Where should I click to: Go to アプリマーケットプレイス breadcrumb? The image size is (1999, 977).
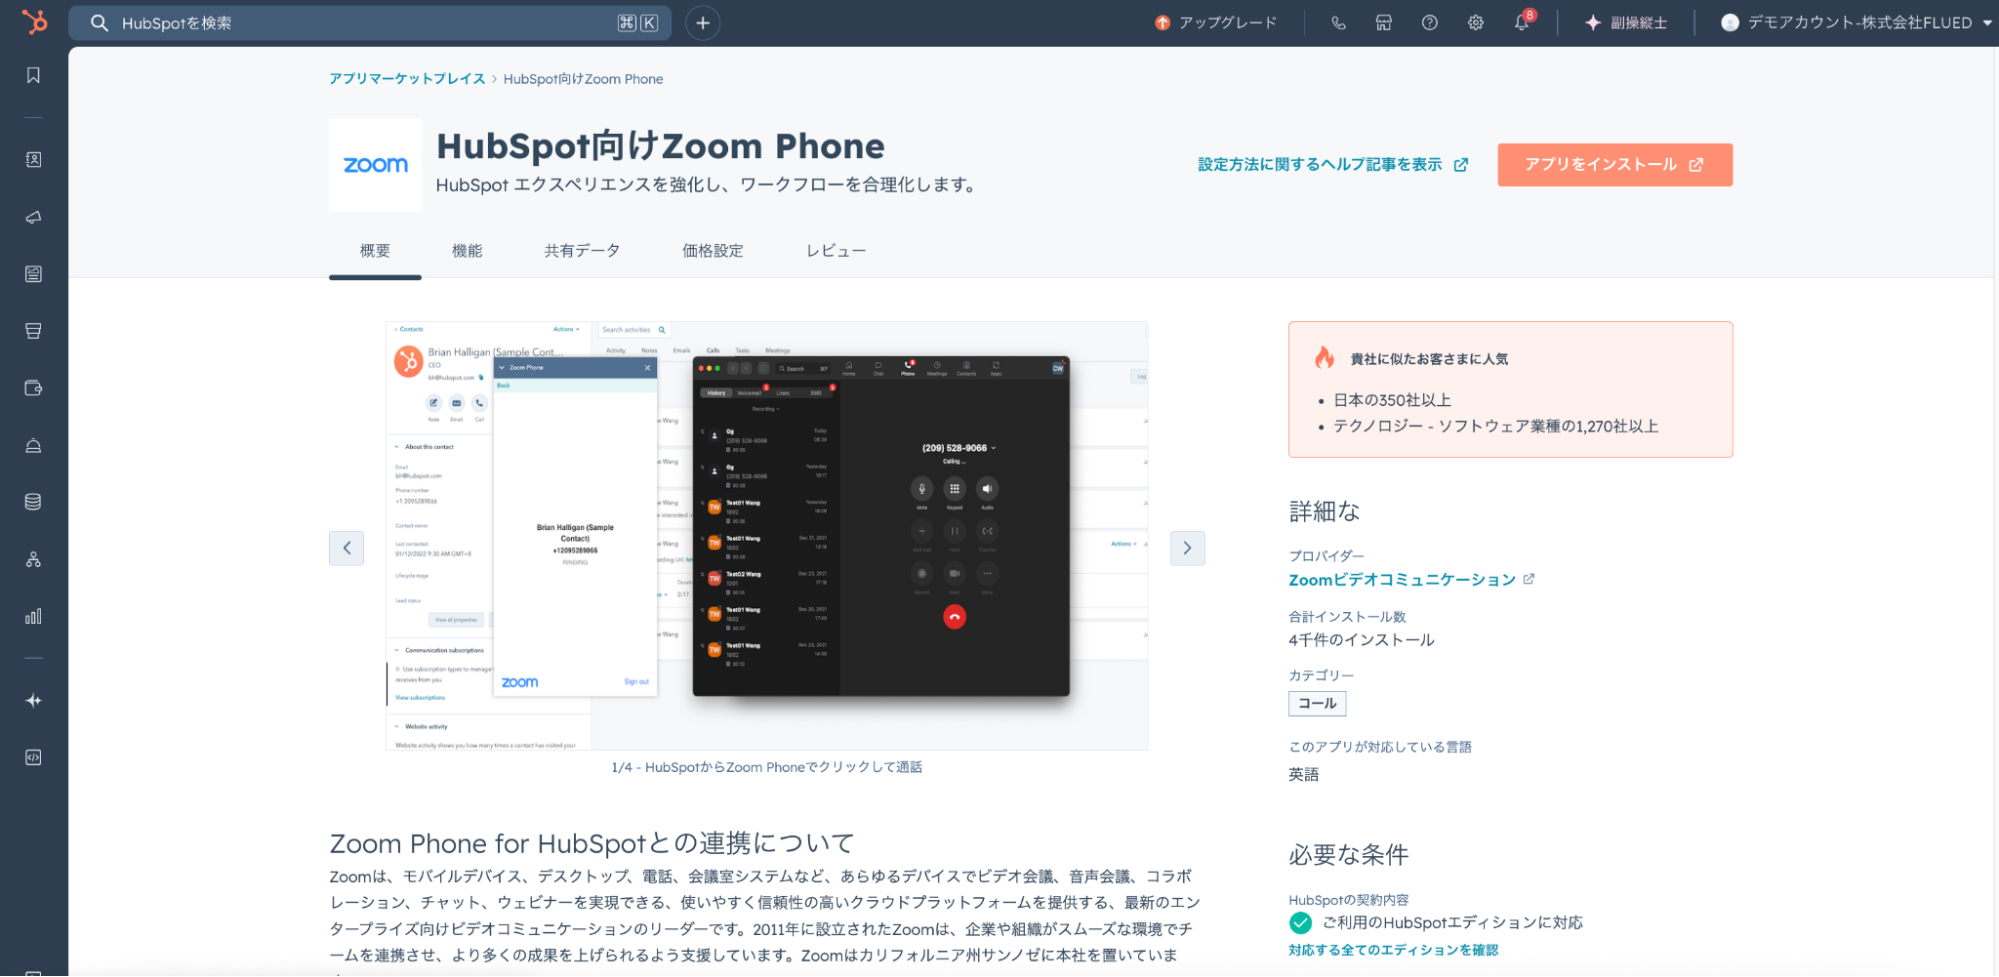point(407,79)
